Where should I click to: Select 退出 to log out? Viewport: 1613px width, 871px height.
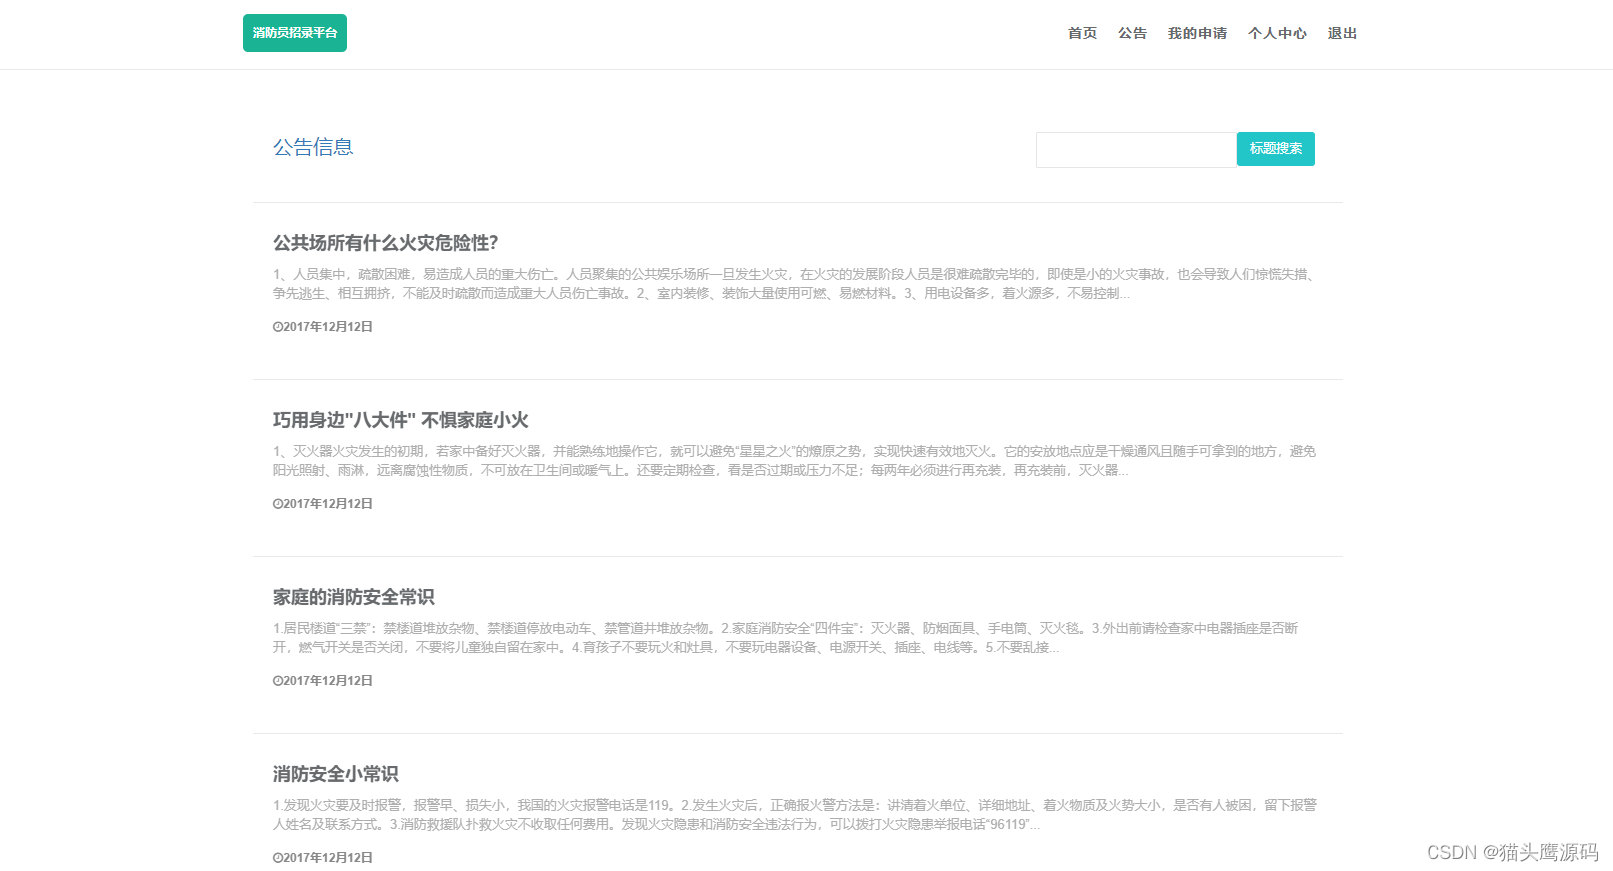pos(1342,33)
